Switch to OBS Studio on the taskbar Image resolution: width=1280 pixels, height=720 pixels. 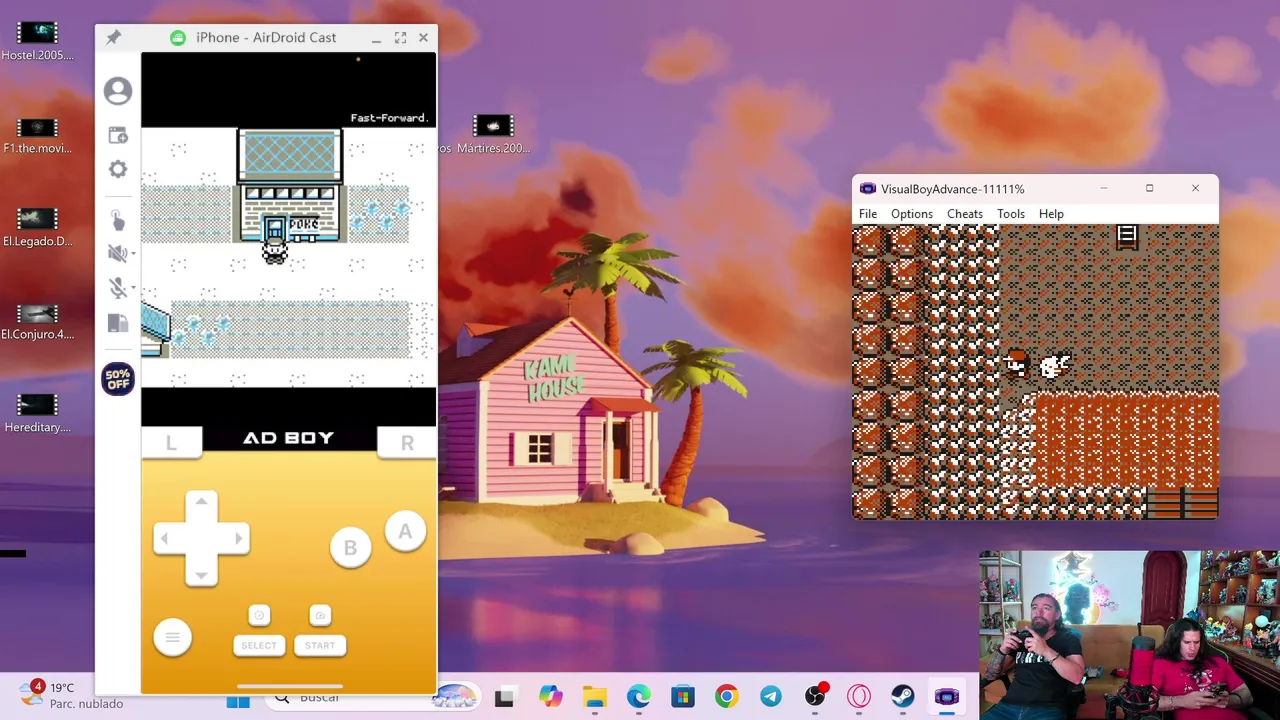[815, 697]
